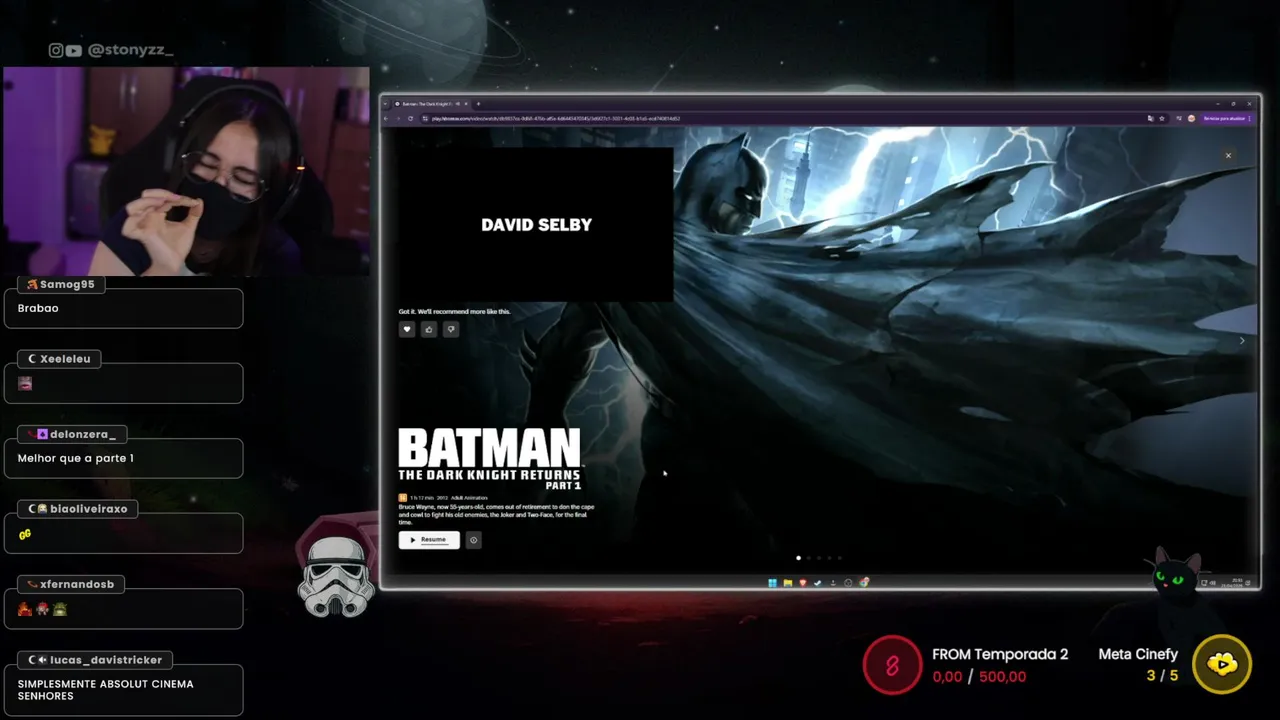This screenshot has height=720, width=1280.
Task: Open the more info icon beside Resume
Action: point(474,540)
